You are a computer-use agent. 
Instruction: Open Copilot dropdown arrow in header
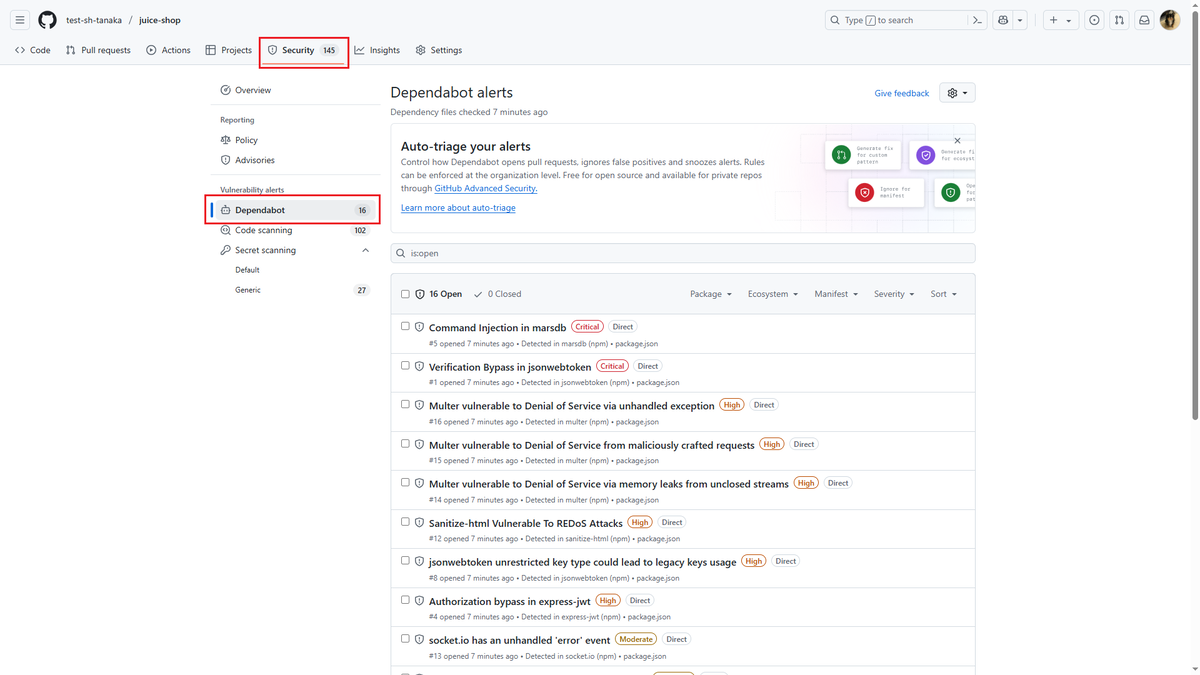click(1020, 20)
